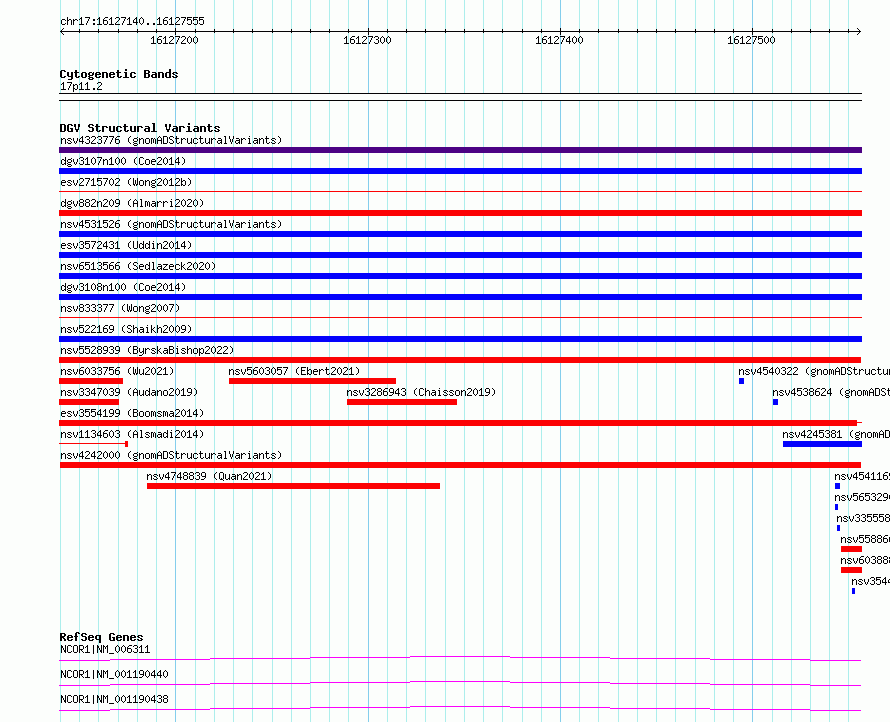This screenshot has height=722, width=890.
Task: Open nsv6033756 (Wu2021) variant
Action: tap(117, 371)
